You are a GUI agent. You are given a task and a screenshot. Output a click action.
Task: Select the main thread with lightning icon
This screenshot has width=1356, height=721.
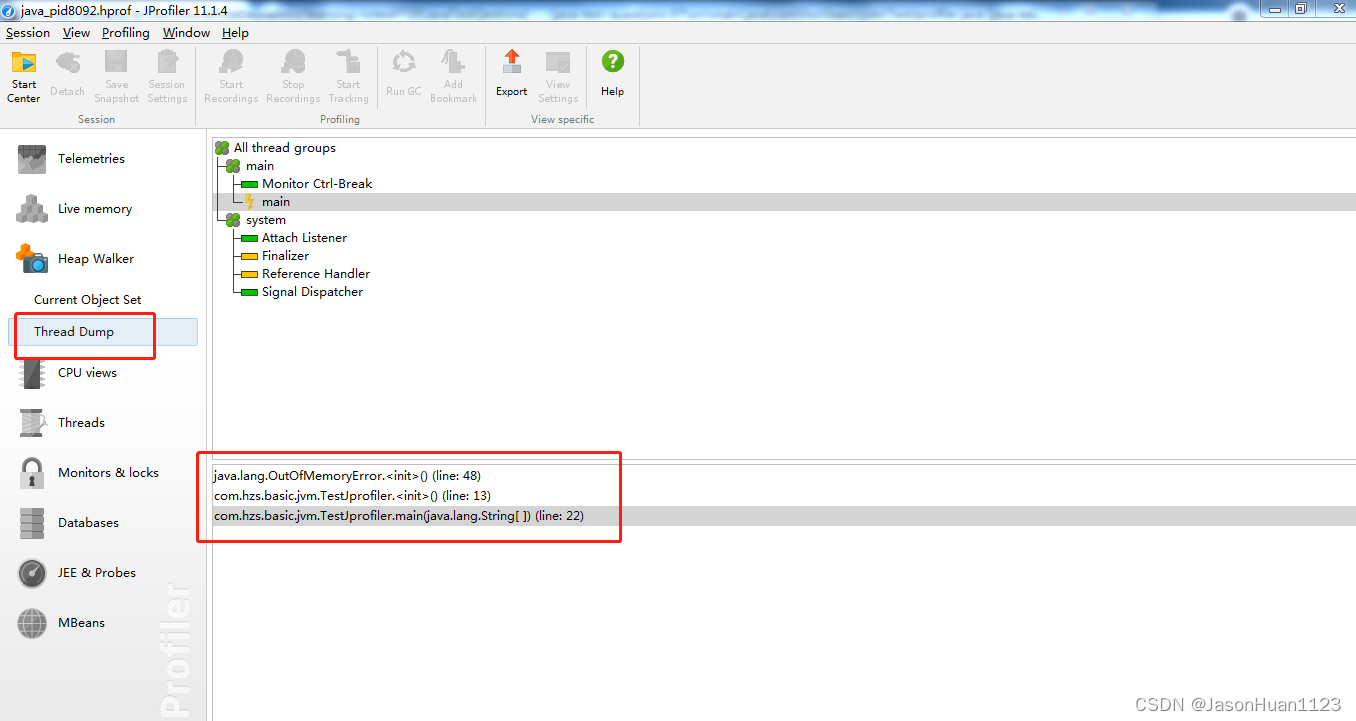[x=276, y=202]
